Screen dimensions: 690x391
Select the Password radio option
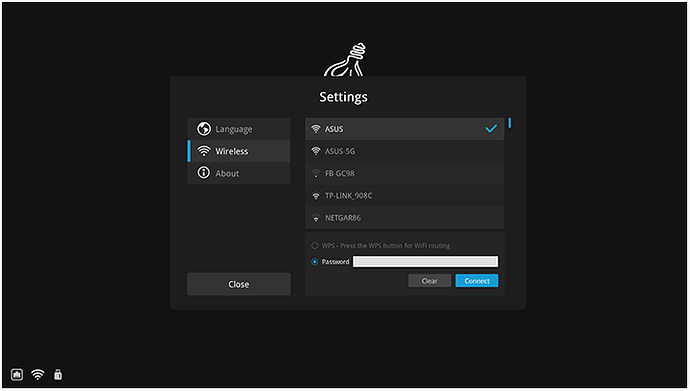coord(315,262)
